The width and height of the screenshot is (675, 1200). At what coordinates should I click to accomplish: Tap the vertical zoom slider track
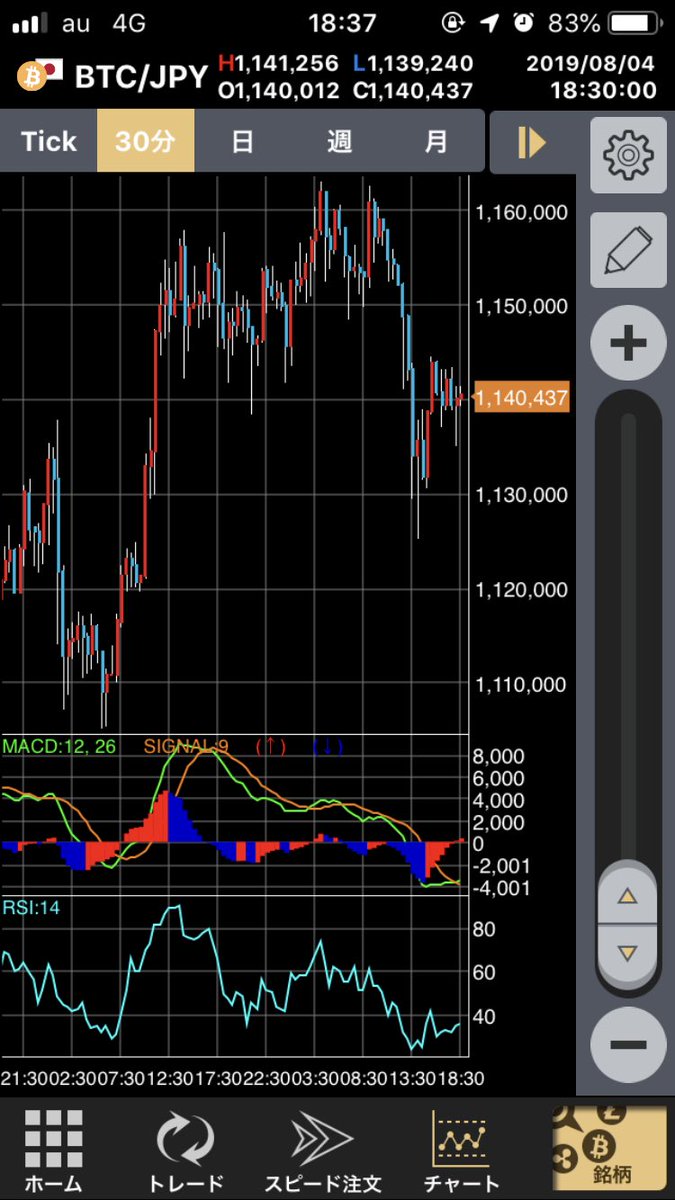click(627, 640)
